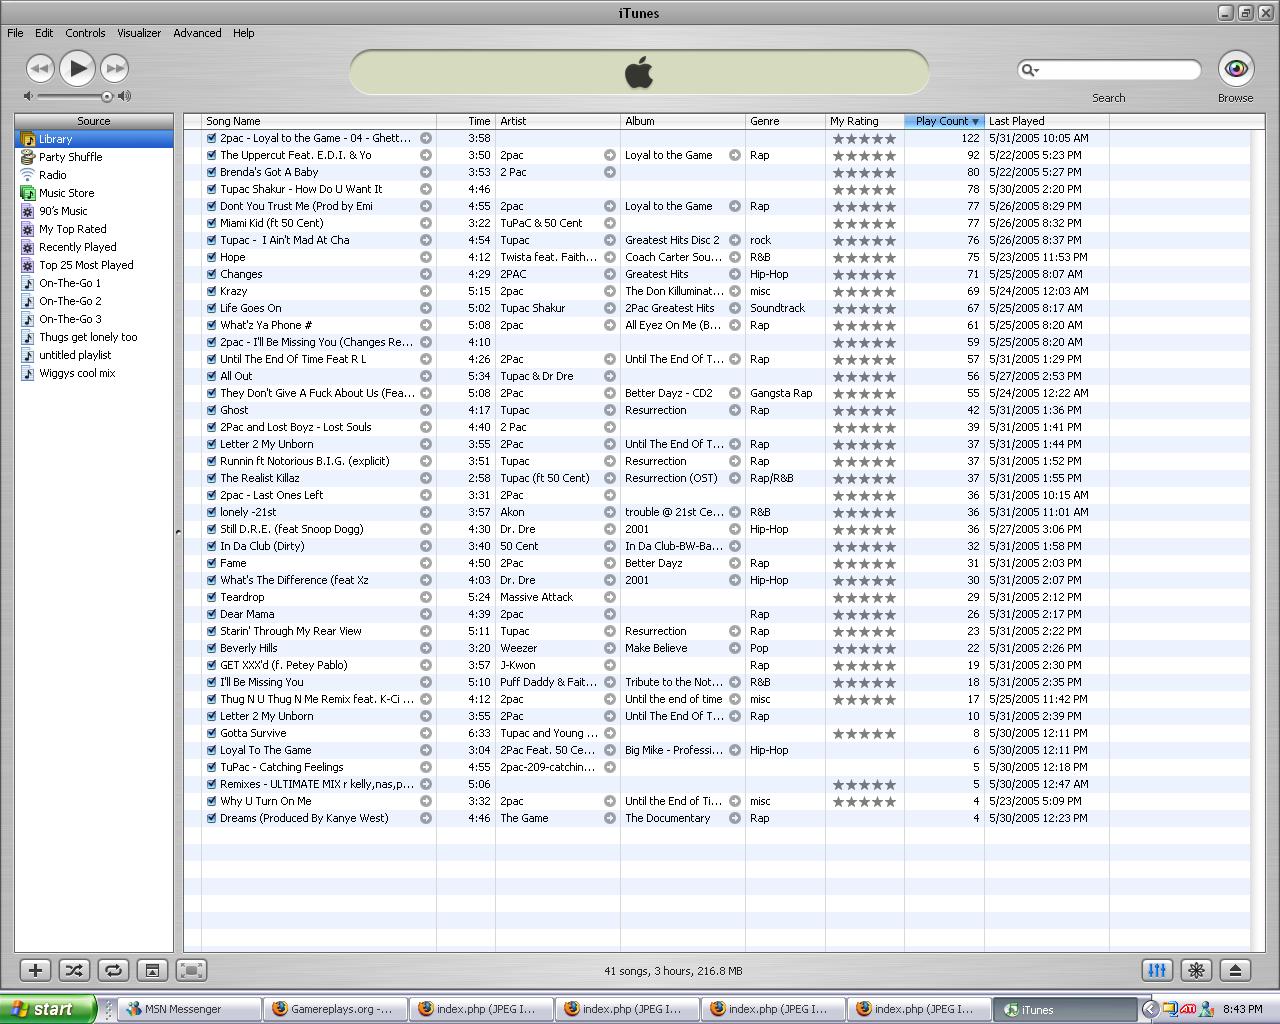Click the iTunes taskbar button
The width and height of the screenshot is (1280, 1024).
click(1065, 1009)
